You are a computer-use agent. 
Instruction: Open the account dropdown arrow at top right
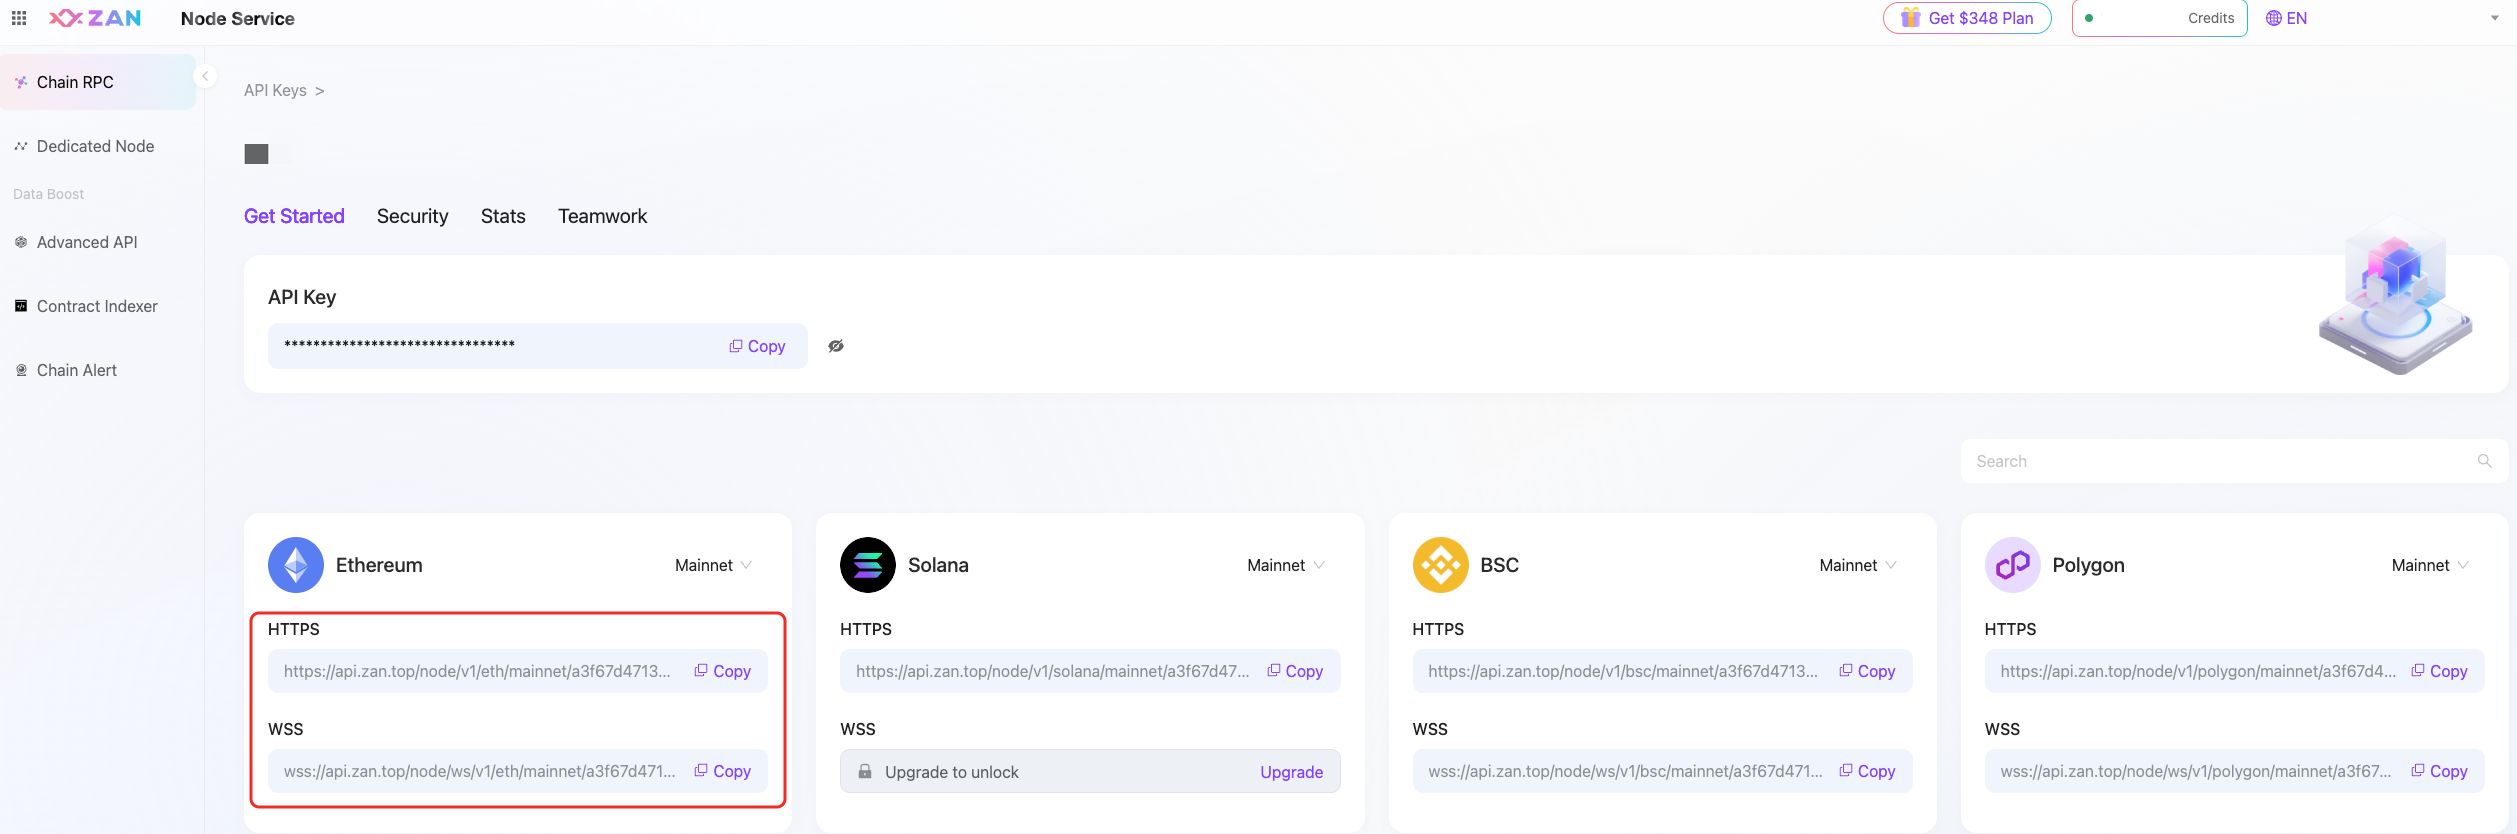(x=2494, y=18)
